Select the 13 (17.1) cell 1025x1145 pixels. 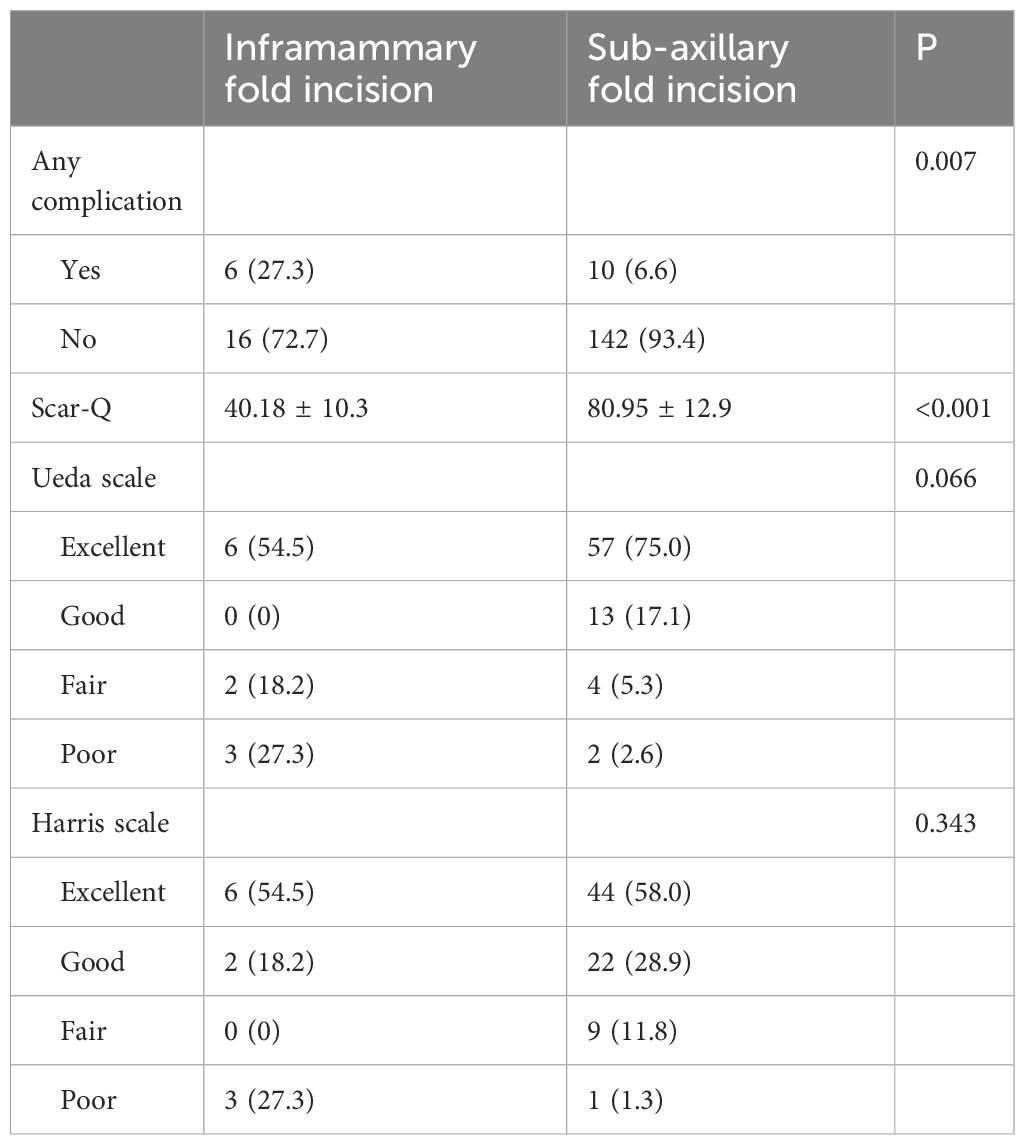639,616
